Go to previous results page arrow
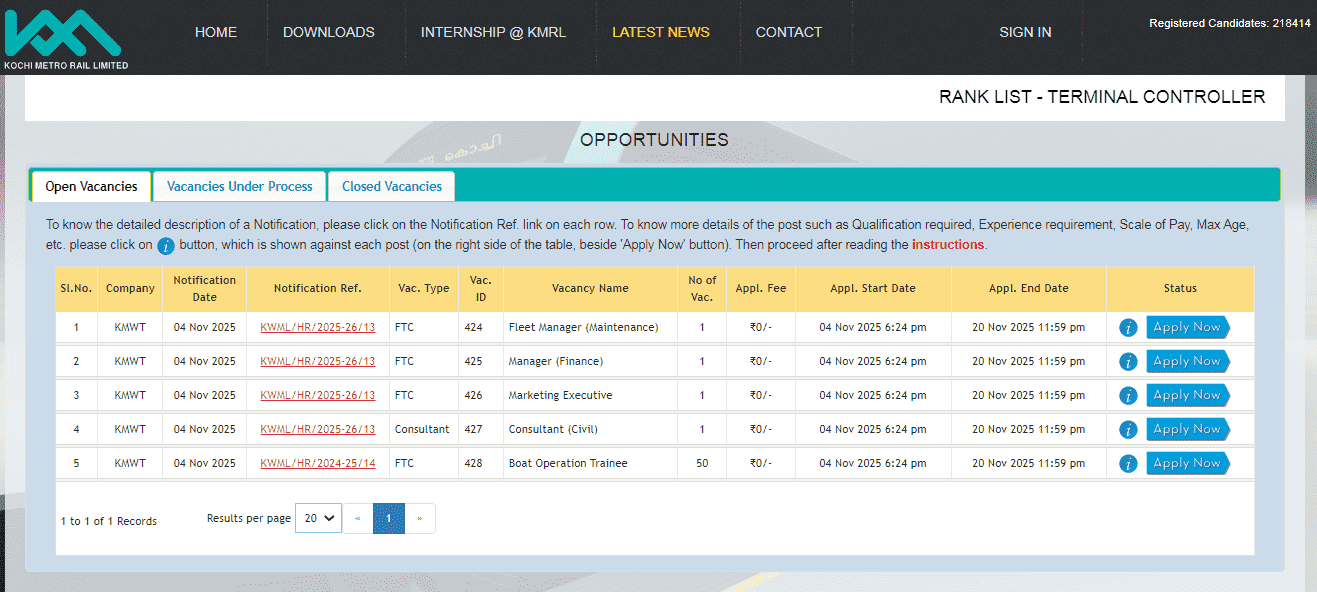This screenshot has height=592, width=1317. tap(358, 518)
